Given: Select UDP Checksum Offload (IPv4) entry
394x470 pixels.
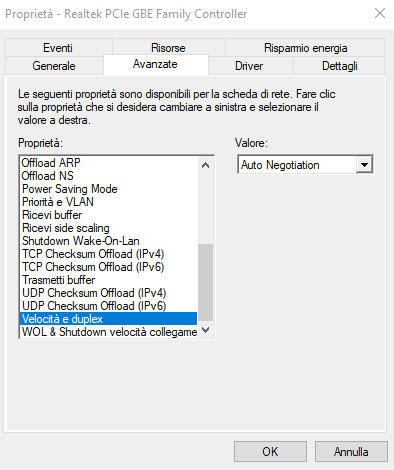Looking at the screenshot, I should click(109, 293).
